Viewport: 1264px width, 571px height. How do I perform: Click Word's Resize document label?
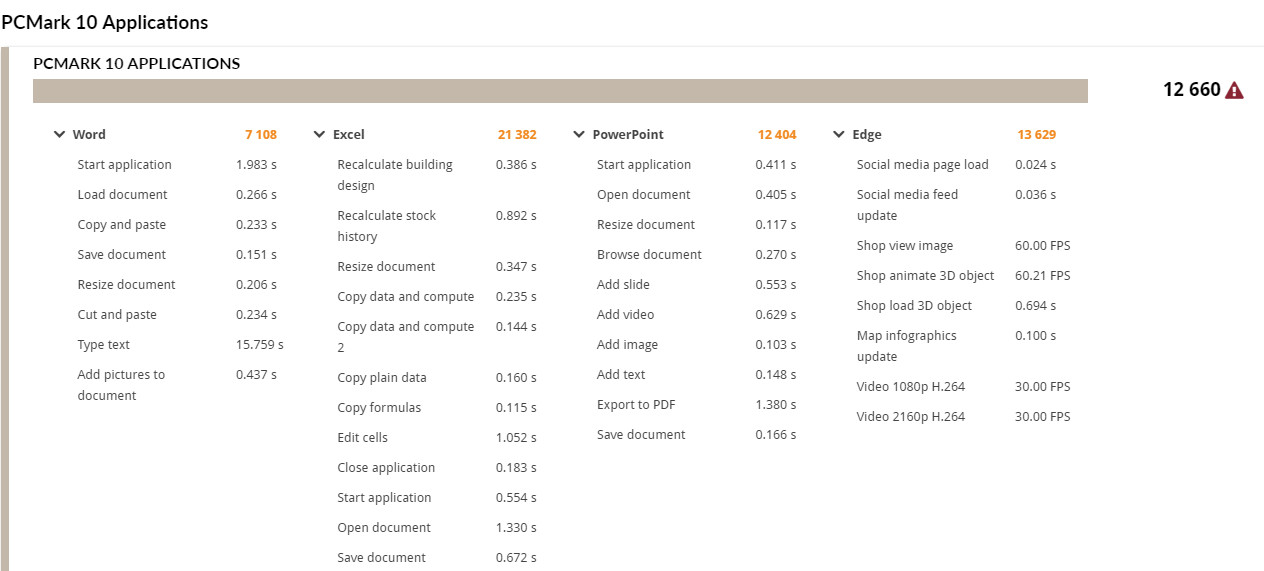[x=126, y=284]
